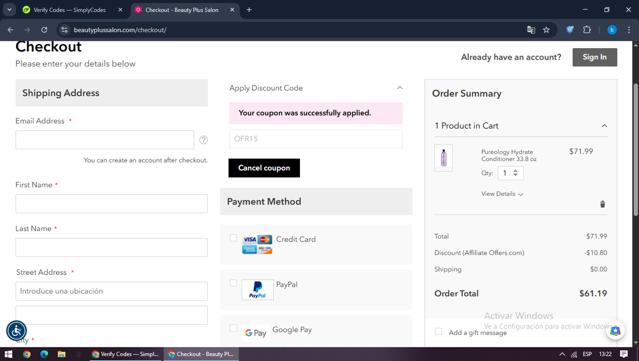Image resolution: width=639 pixels, height=361 pixels.
Task: Open the Chrome profile avatar
Action: (x=612, y=30)
